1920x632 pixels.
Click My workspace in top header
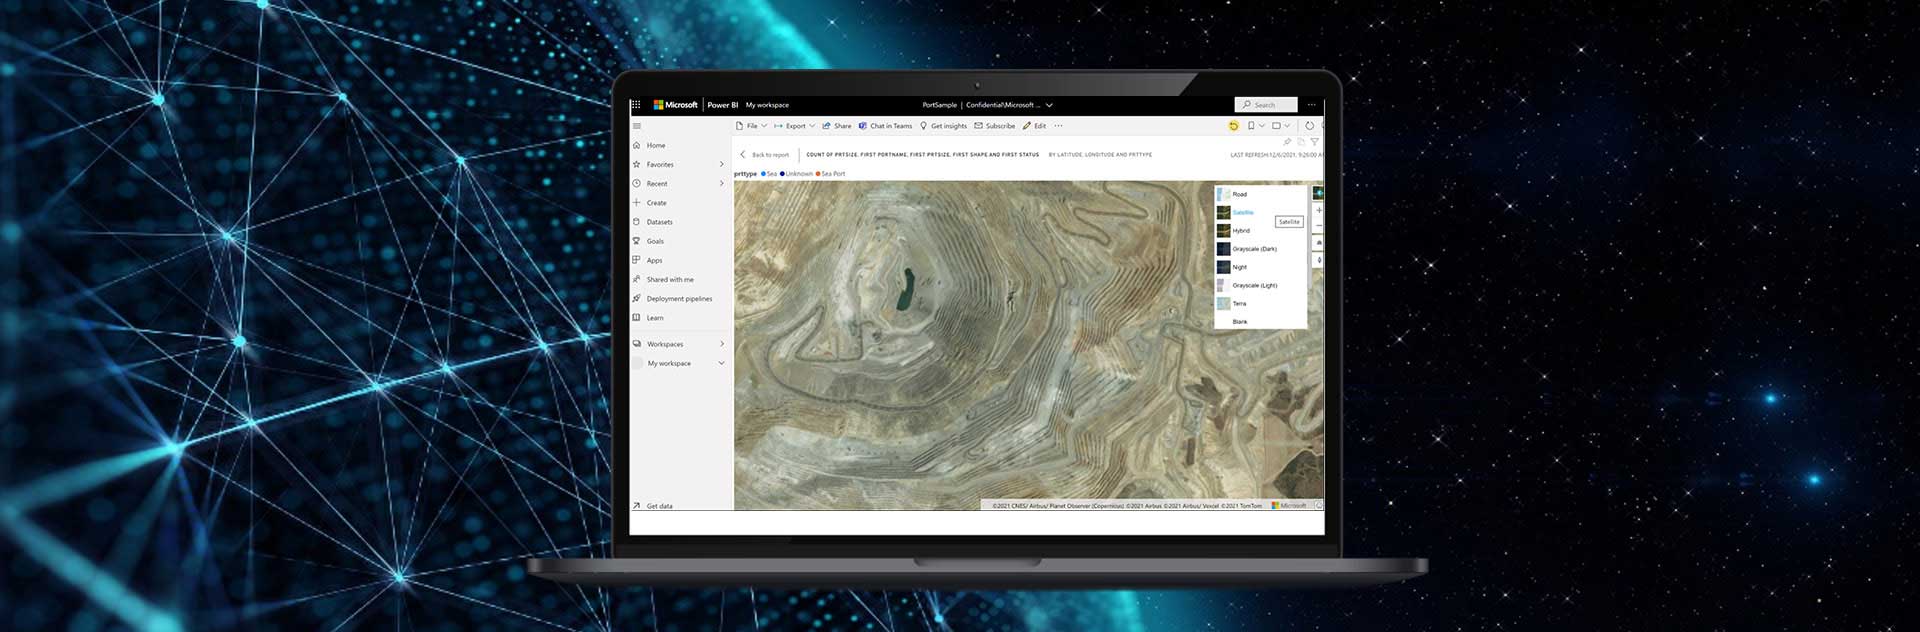pos(767,105)
